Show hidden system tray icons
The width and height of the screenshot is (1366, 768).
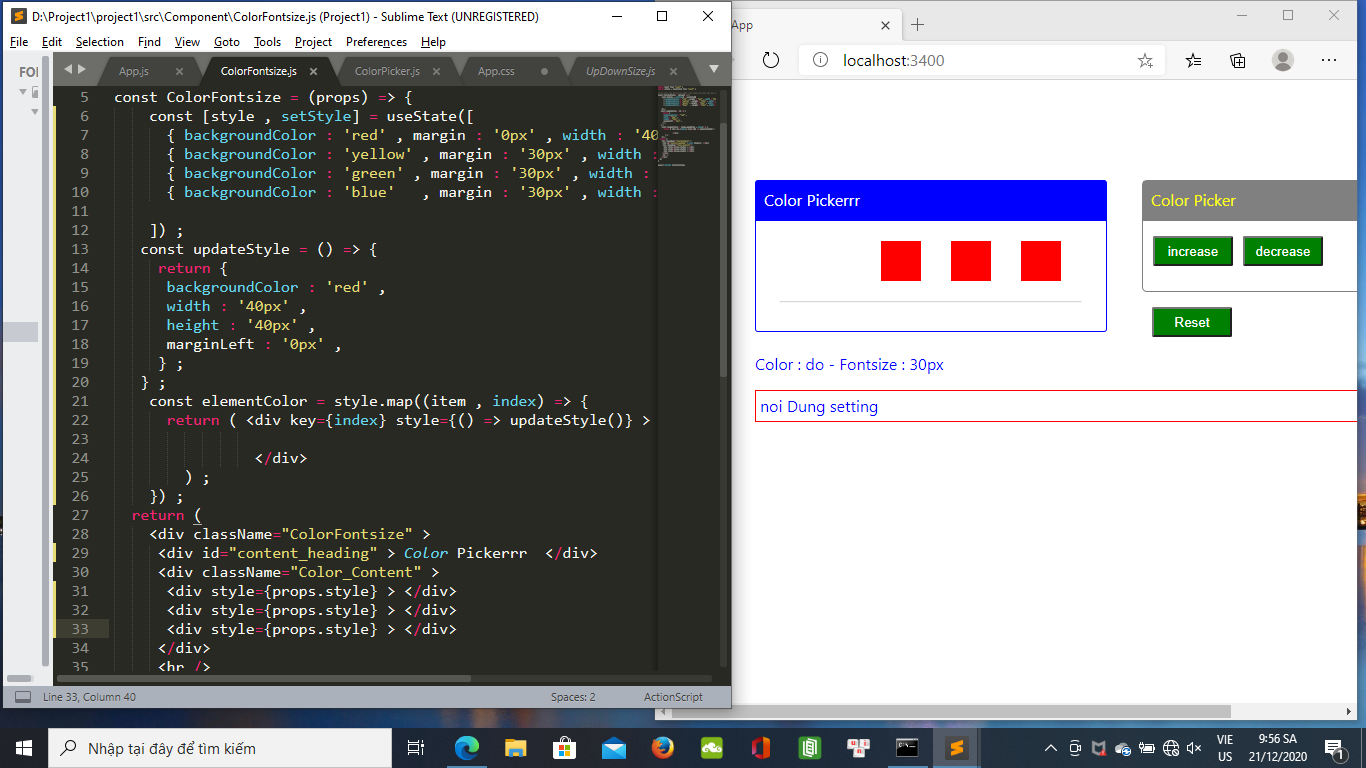coord(1051,748)
